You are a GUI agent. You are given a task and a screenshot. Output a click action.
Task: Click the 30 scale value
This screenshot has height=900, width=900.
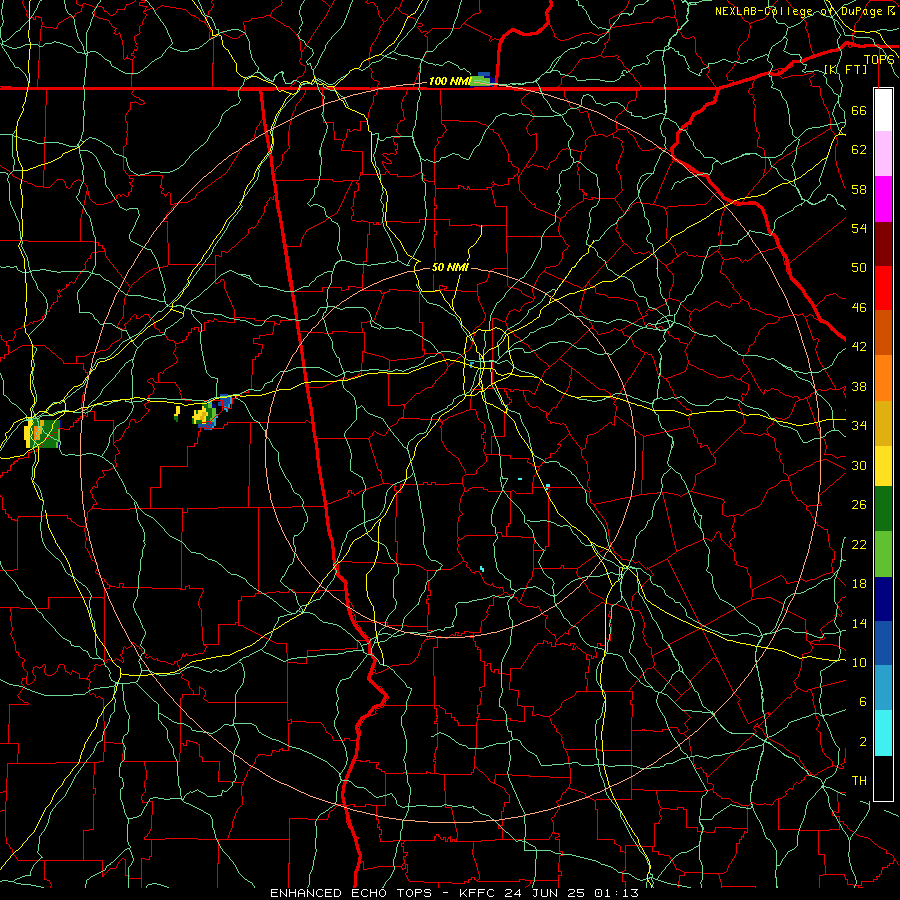(859, 465)
